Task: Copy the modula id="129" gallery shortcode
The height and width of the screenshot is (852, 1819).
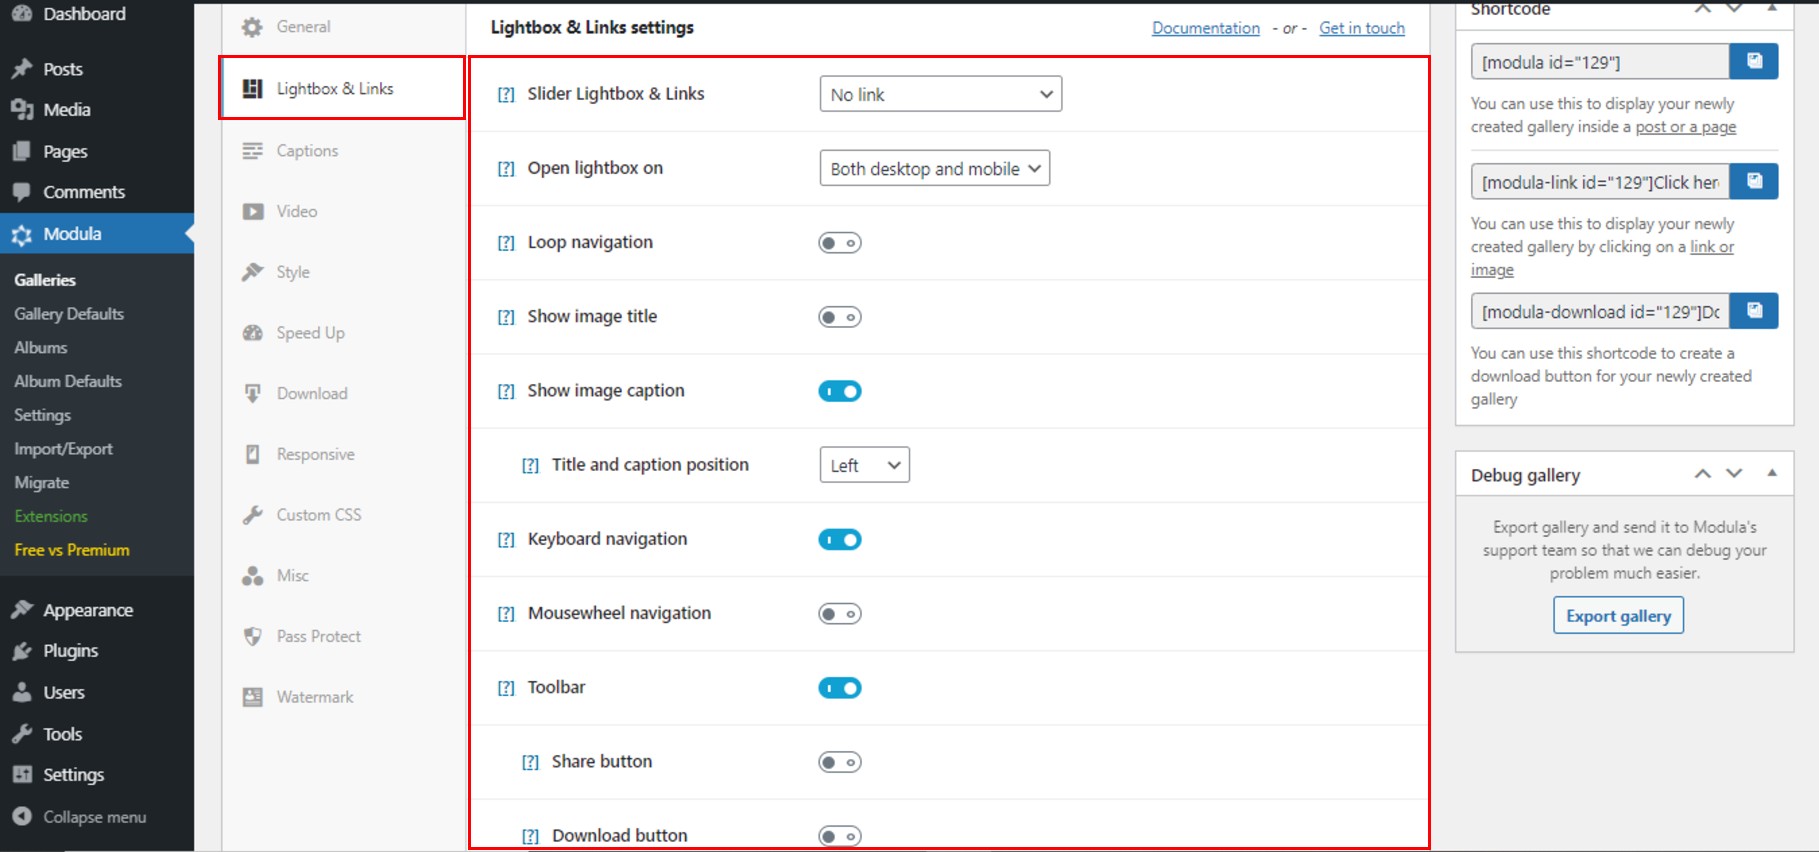Action: [x=1754, y=62]
